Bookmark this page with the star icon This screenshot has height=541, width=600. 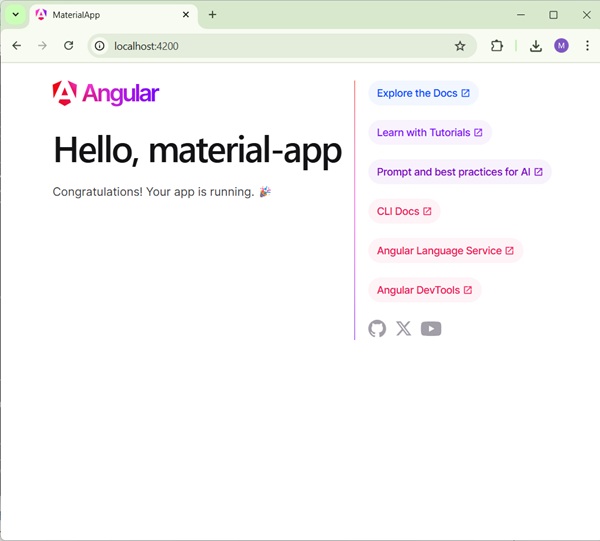[x=460, y=46]
